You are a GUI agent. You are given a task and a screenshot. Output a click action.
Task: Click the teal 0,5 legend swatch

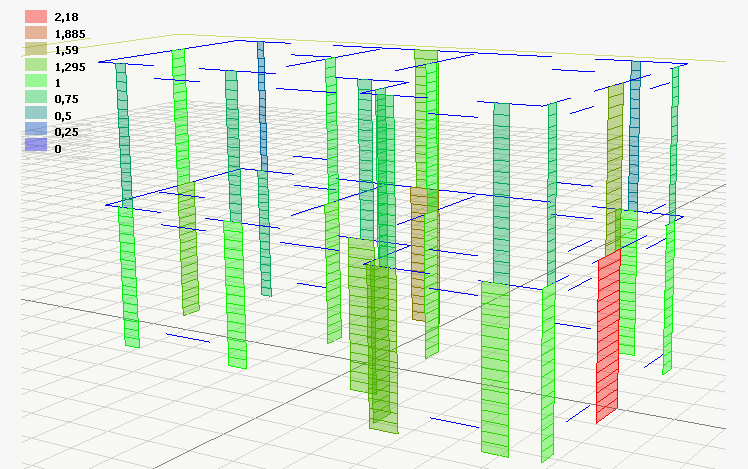36,116
